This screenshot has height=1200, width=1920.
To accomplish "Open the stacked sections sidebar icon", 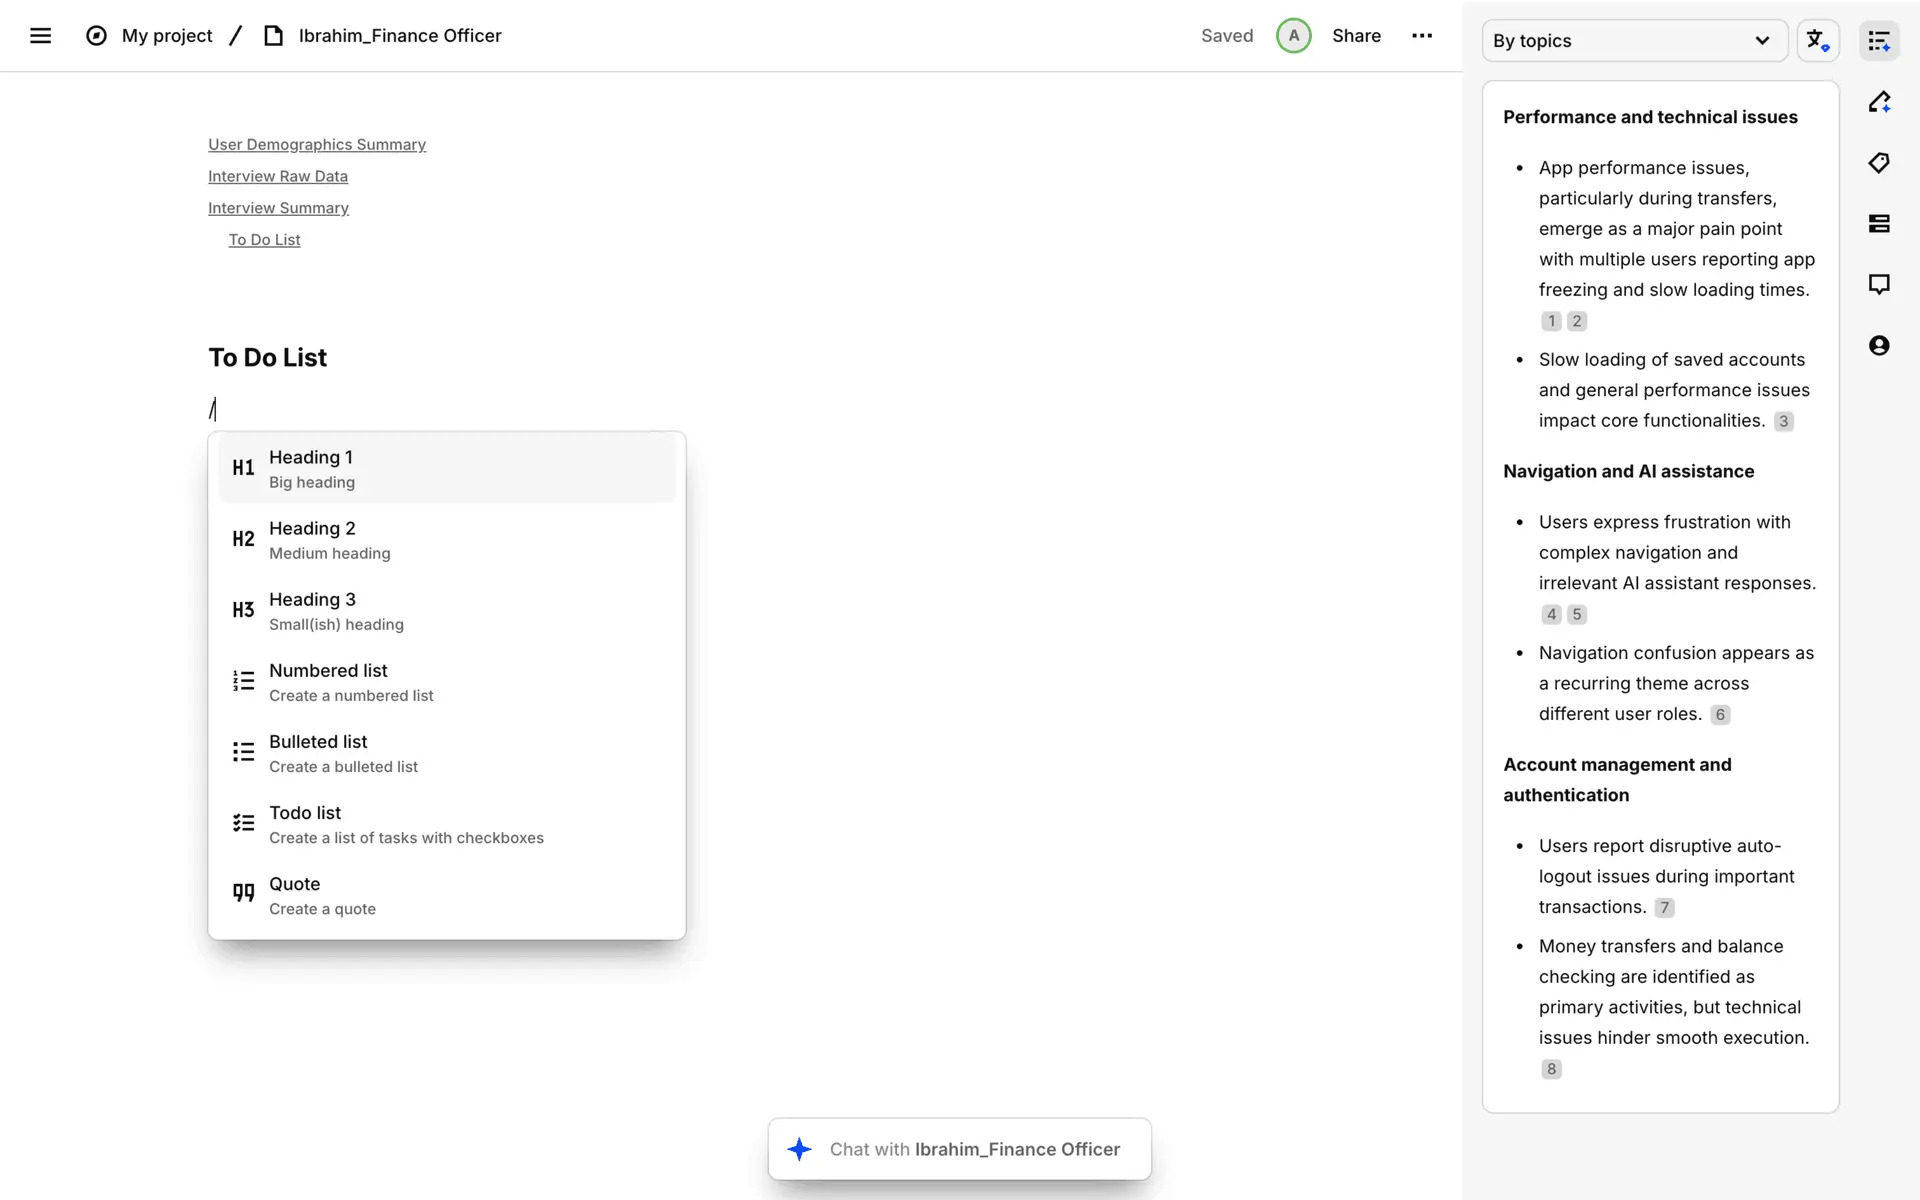I will pos(1879,224).
